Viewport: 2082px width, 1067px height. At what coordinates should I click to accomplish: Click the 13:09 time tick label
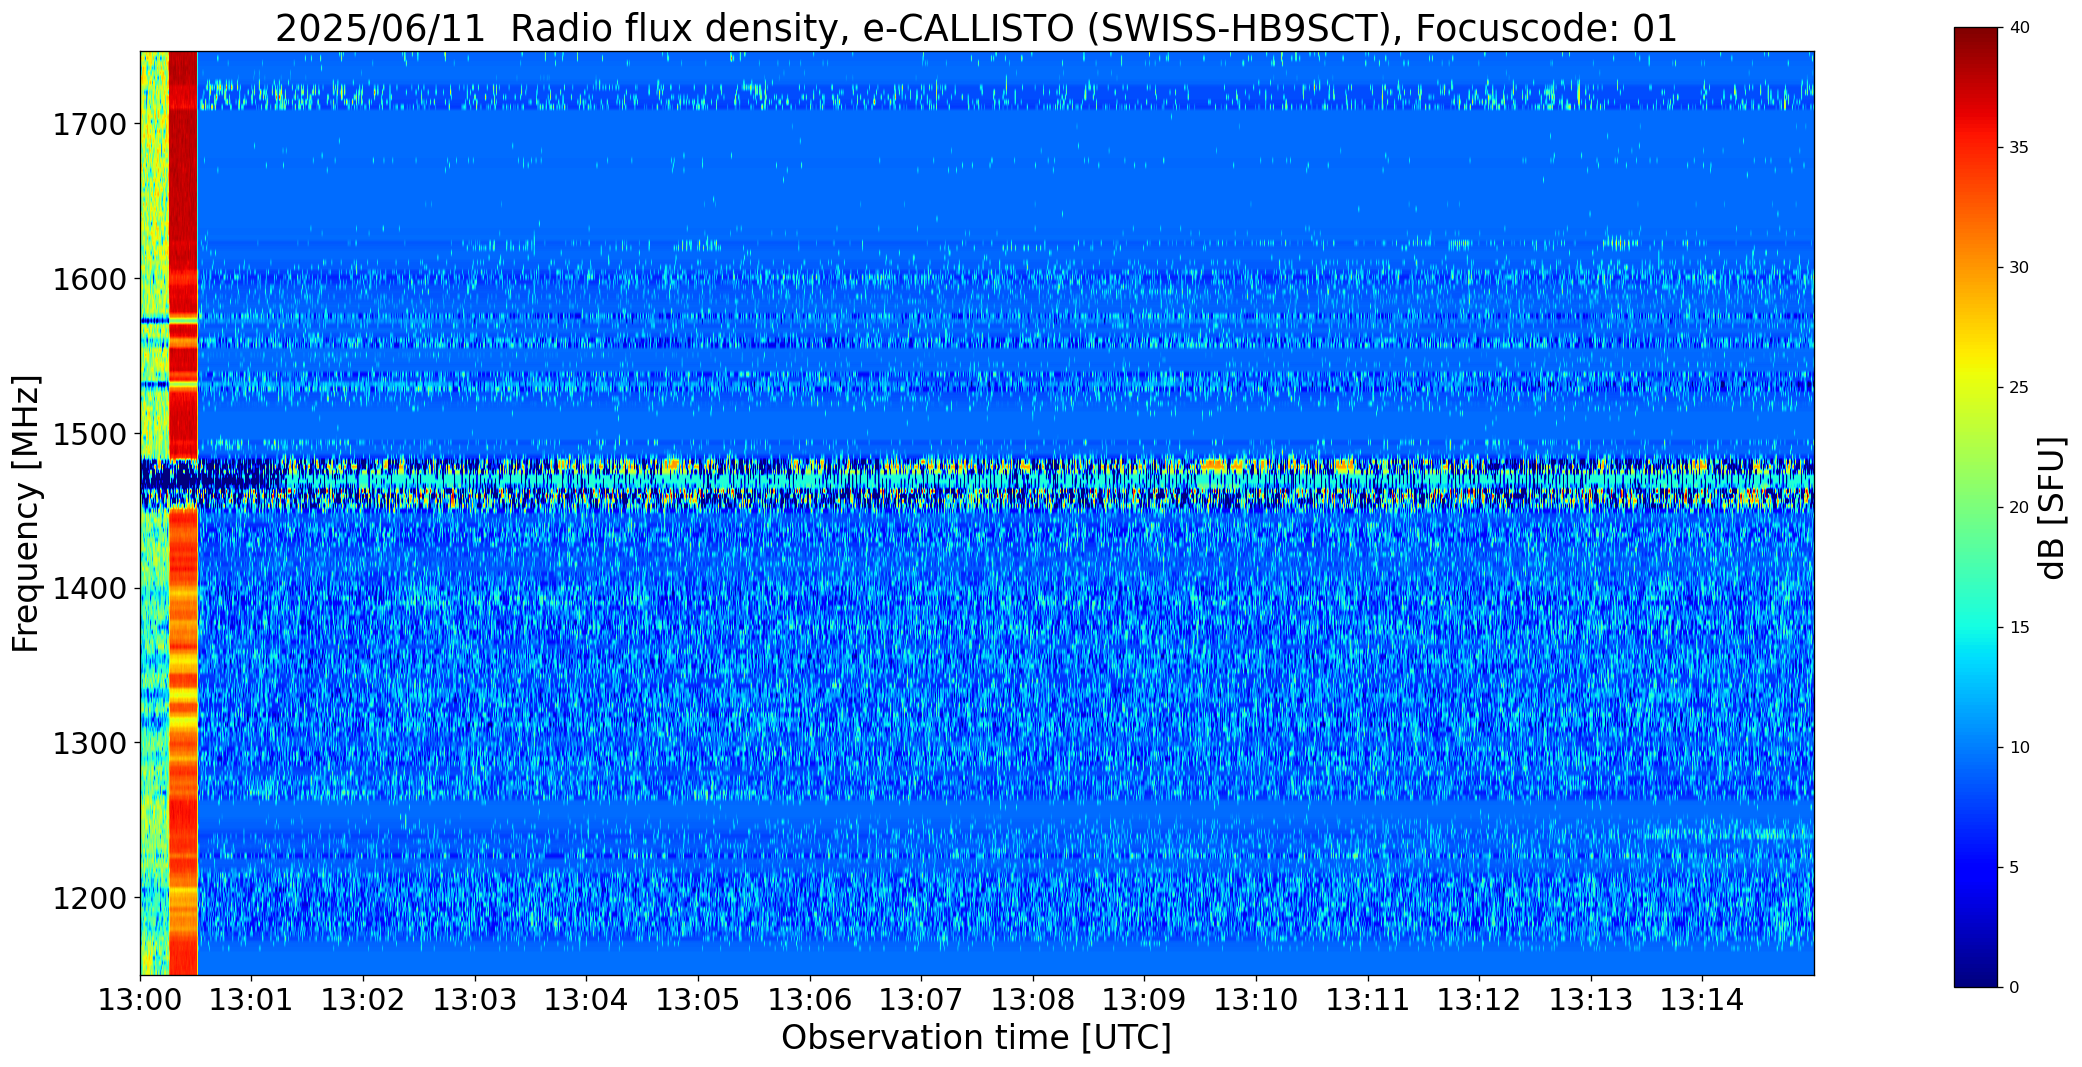pos(1145,1000)
